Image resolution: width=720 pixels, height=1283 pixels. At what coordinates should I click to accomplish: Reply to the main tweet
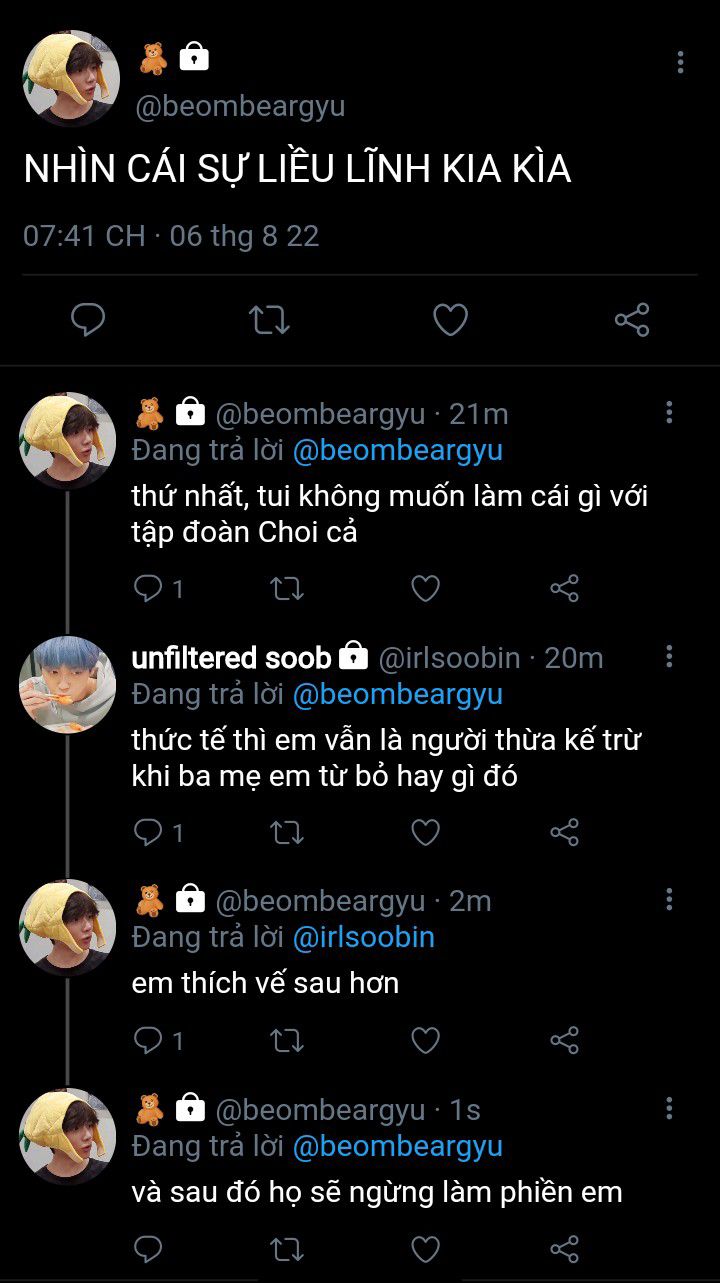pos(89,320)
